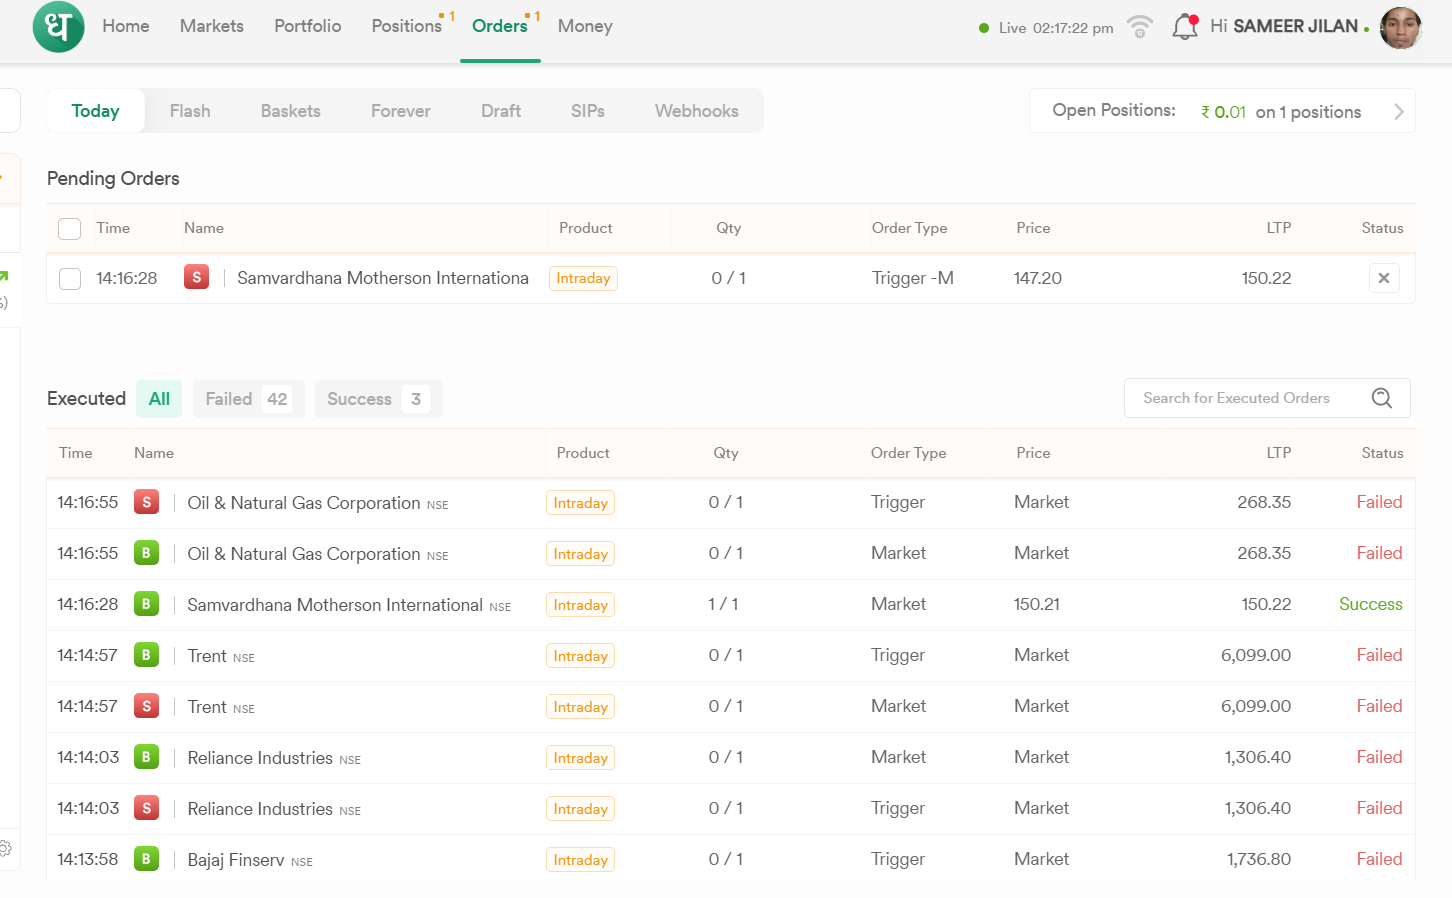
Task: Click the search magnifier icon
Action: [x=1382, y=398]
